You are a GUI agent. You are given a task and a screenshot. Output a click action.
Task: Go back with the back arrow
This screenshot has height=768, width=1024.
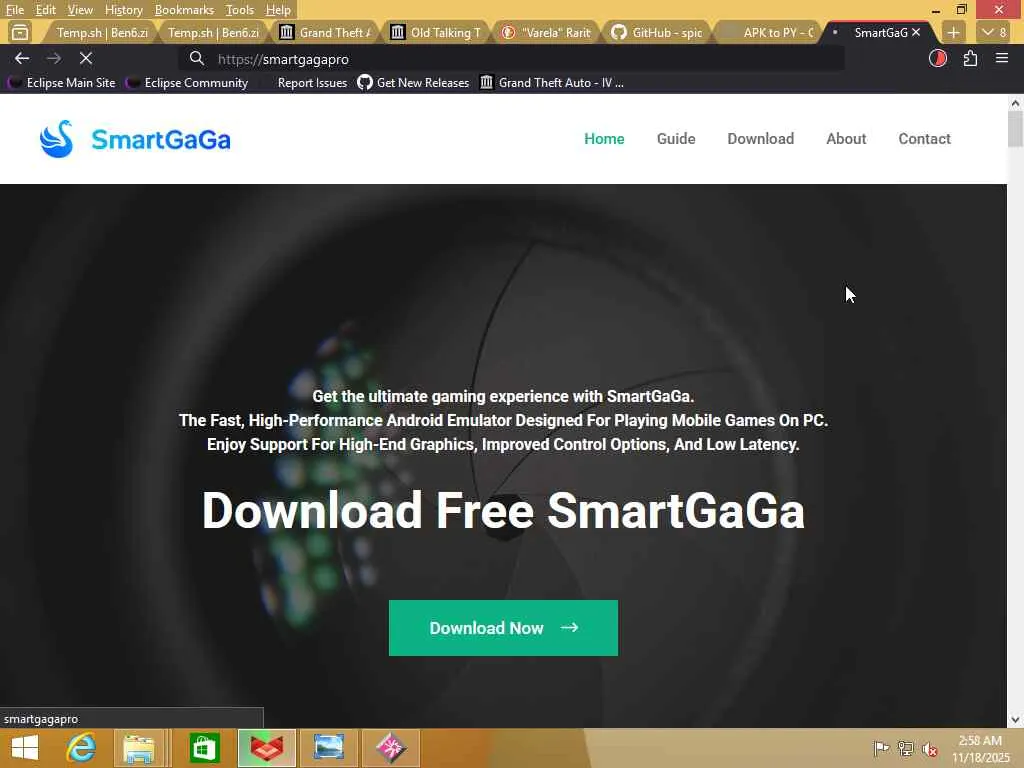point(22,59)
